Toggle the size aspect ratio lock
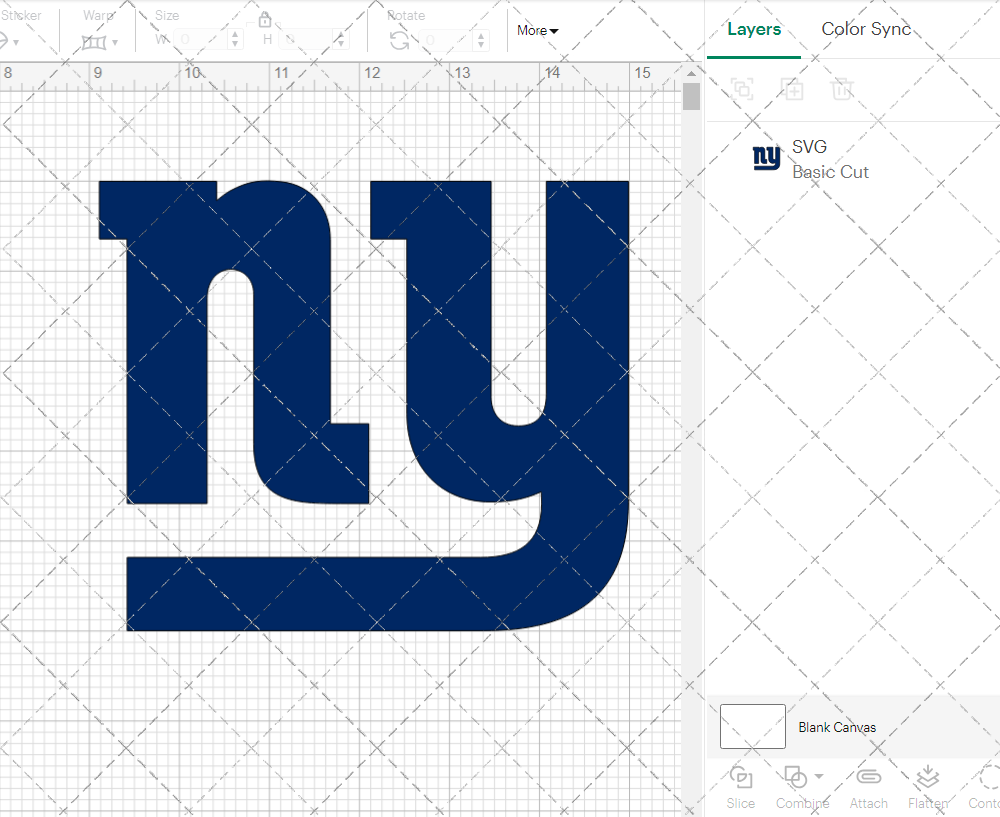1000x817 pixels. [265, 20]
